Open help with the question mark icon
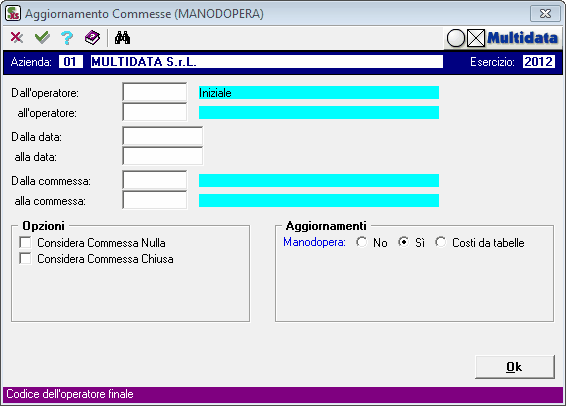566x406 pixels. (67, 38)
